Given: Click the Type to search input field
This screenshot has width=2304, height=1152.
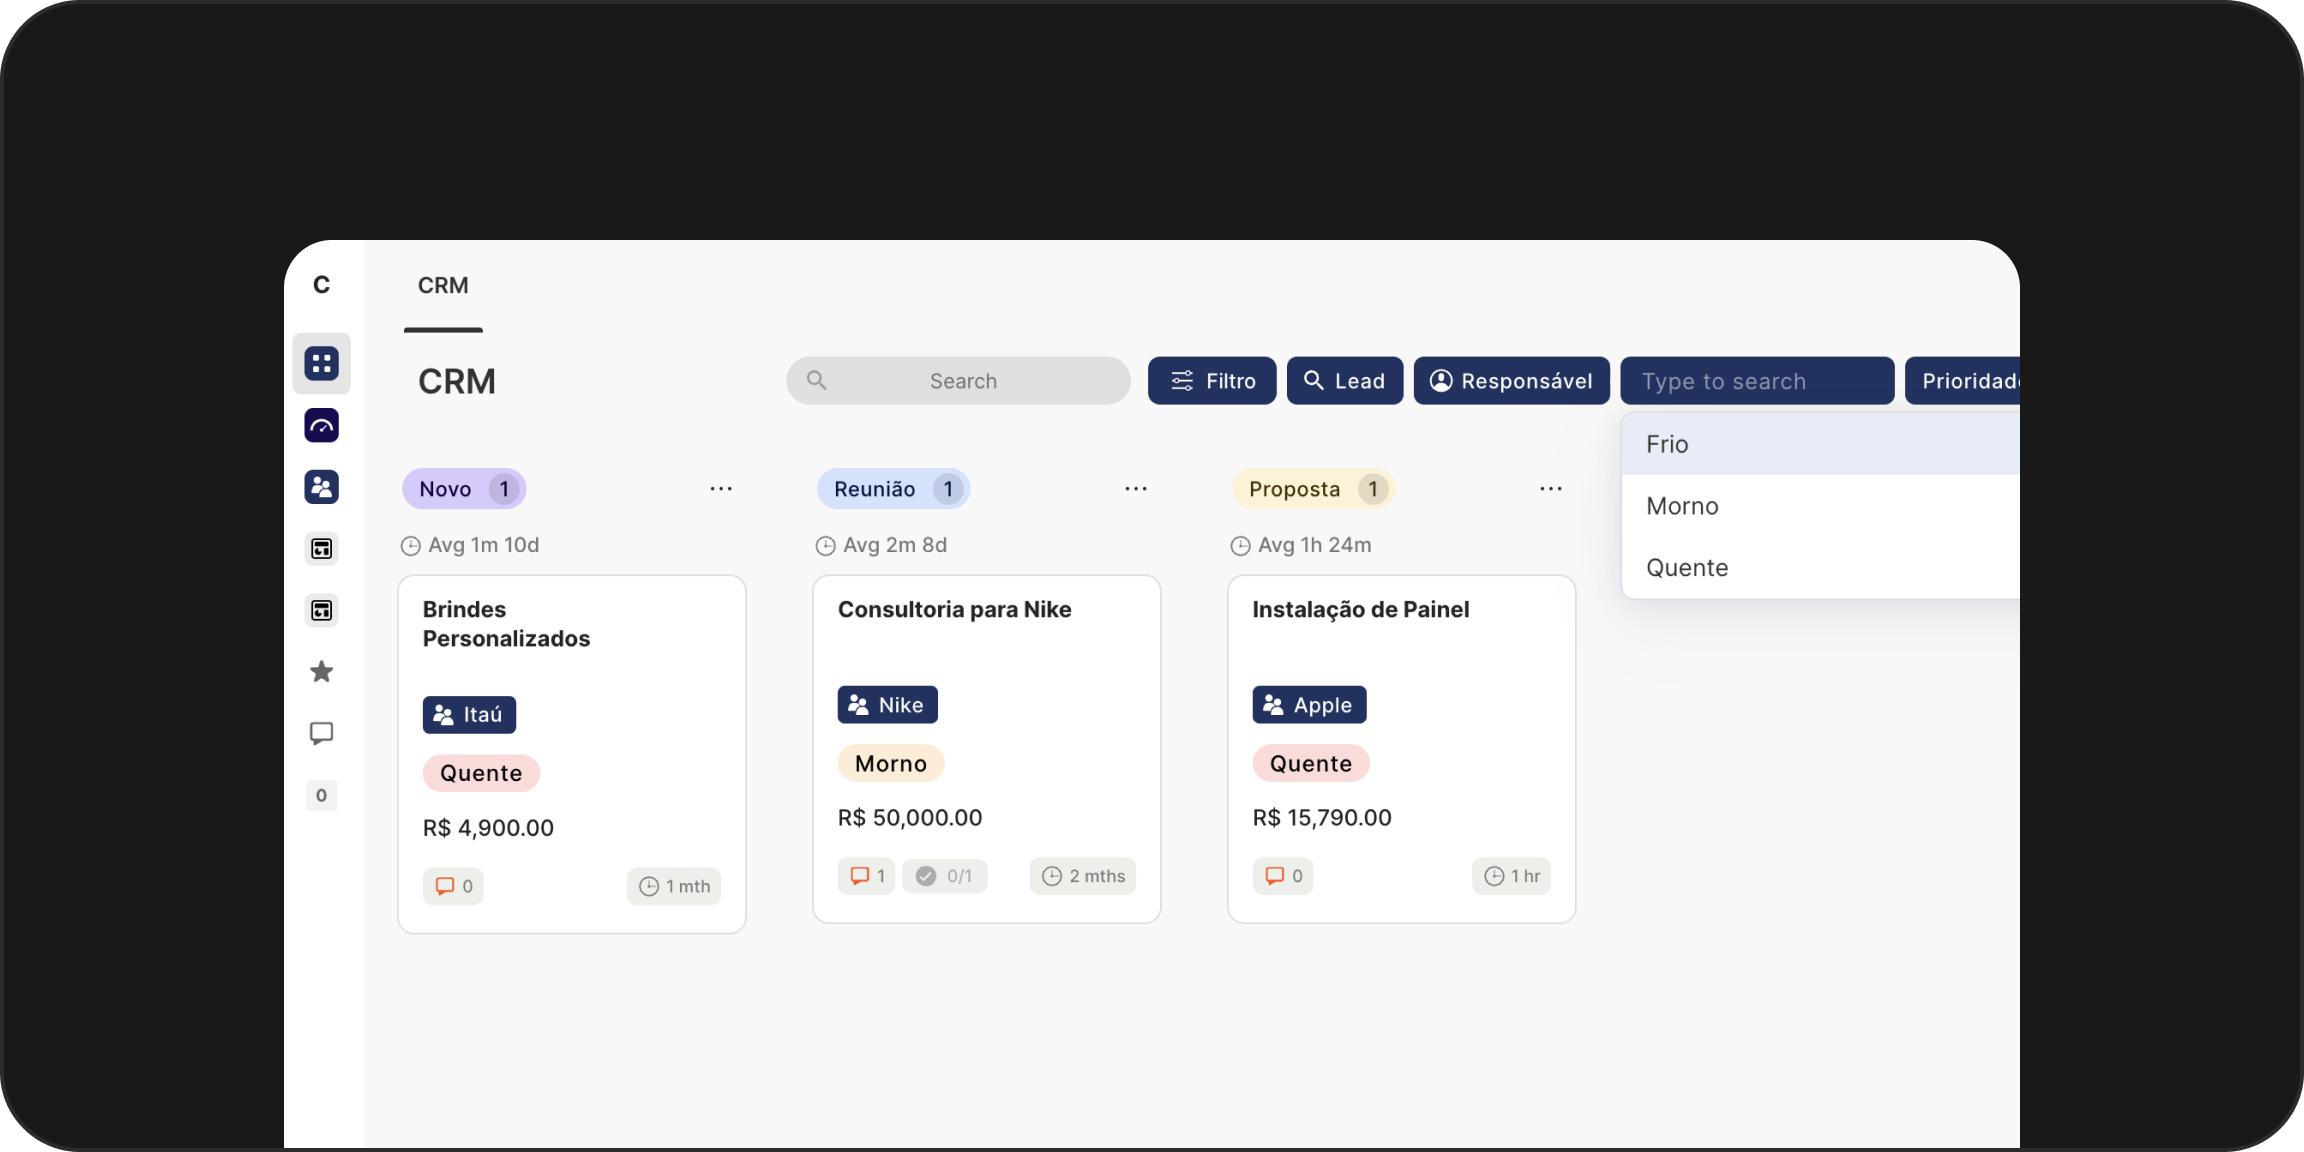Looking at the screenshot, I should 1757,380.
